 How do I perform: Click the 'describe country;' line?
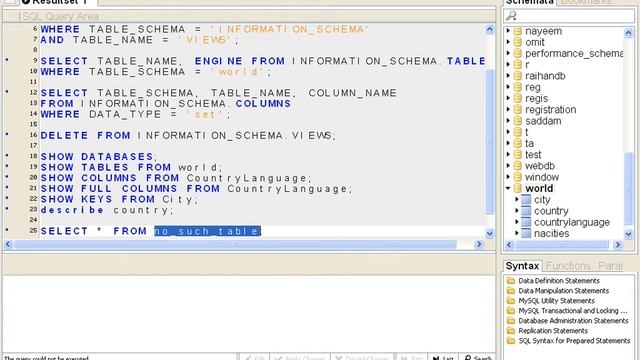[x=107, y=210]
